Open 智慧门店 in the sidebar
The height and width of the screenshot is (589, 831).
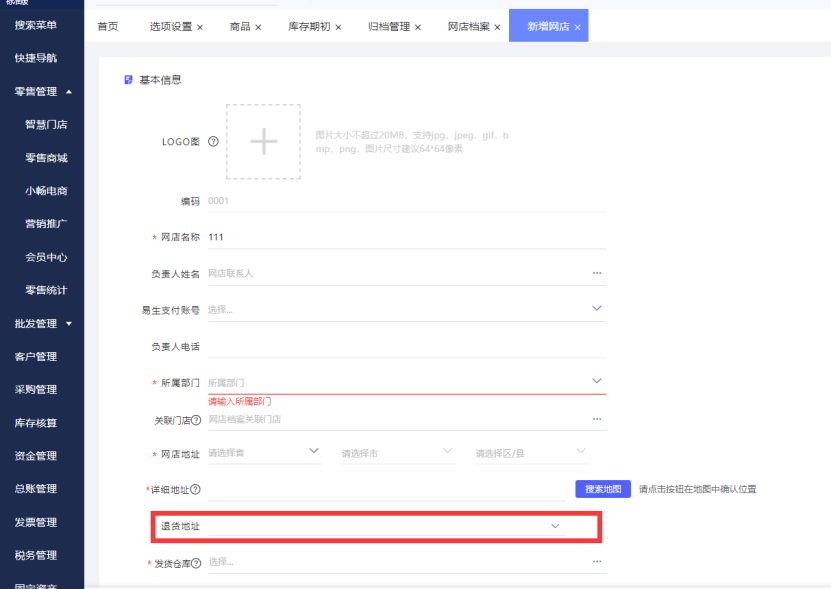coord(46,125)
